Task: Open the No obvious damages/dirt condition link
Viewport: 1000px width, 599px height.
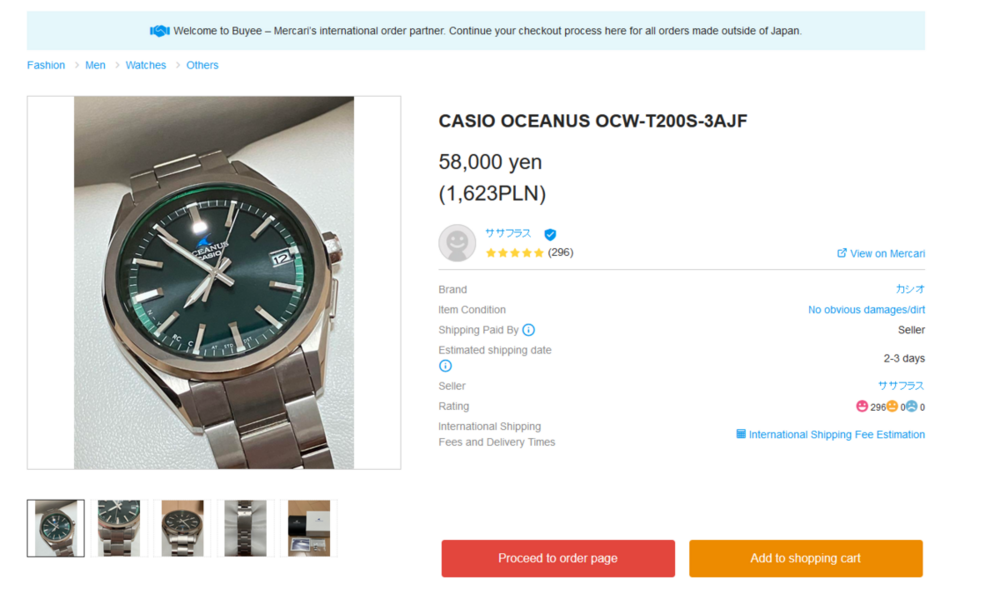Action: [866, 309]
